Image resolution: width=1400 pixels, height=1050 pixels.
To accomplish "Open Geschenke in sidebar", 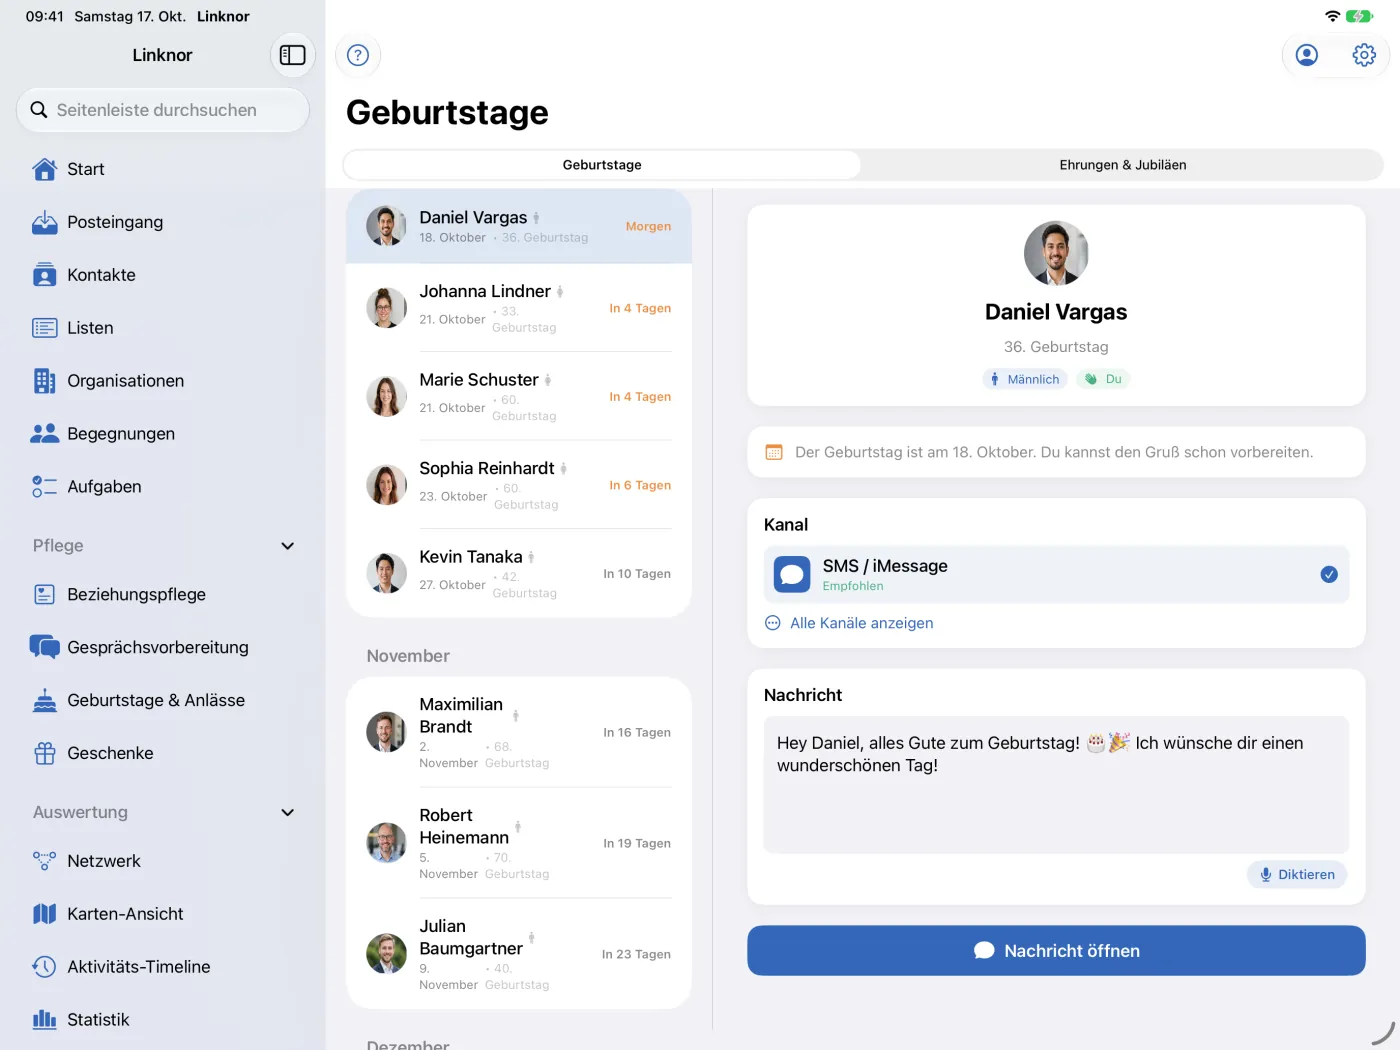I will pyautogui.click(x=163, y=753).
